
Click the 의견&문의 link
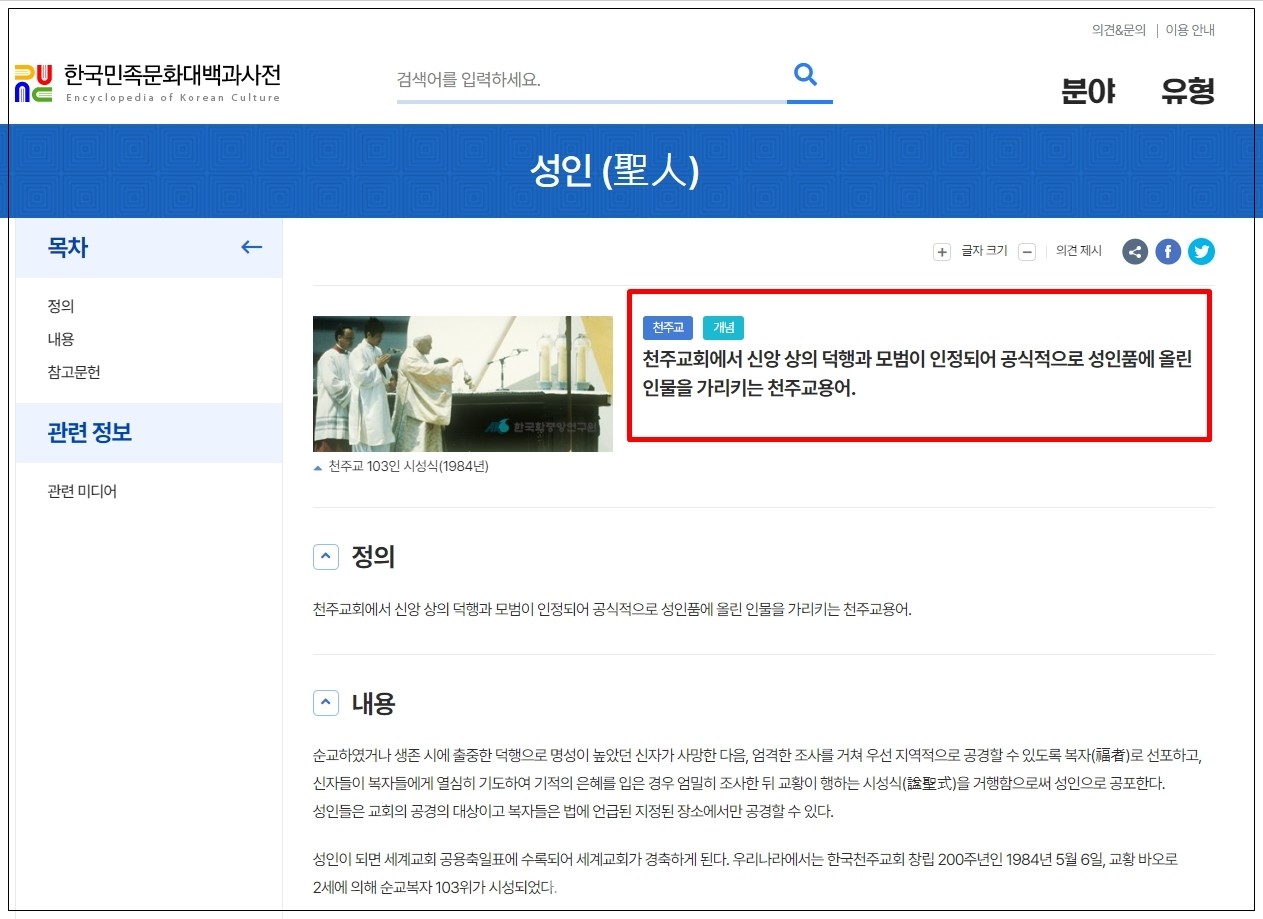tap(1118, 30)
